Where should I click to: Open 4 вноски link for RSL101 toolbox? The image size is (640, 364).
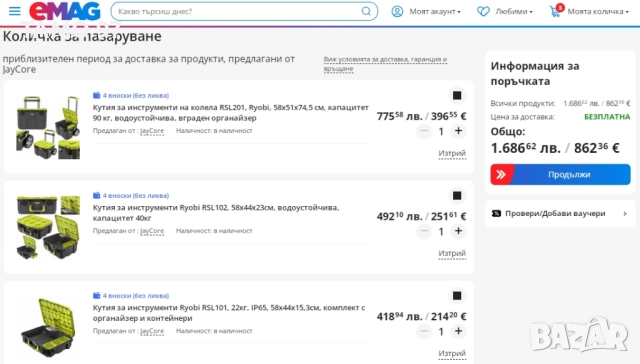(136, 295)
